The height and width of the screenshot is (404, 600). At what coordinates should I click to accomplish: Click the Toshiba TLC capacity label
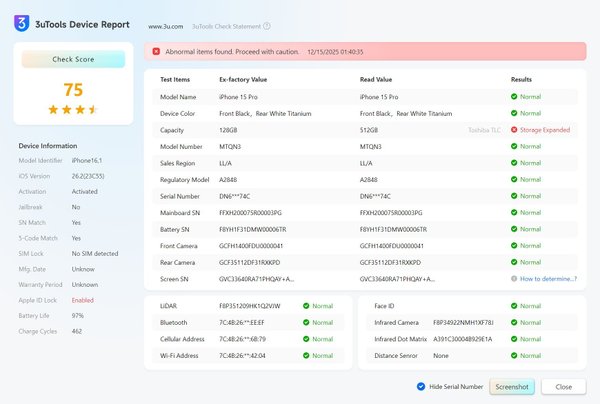click(484, 130)
